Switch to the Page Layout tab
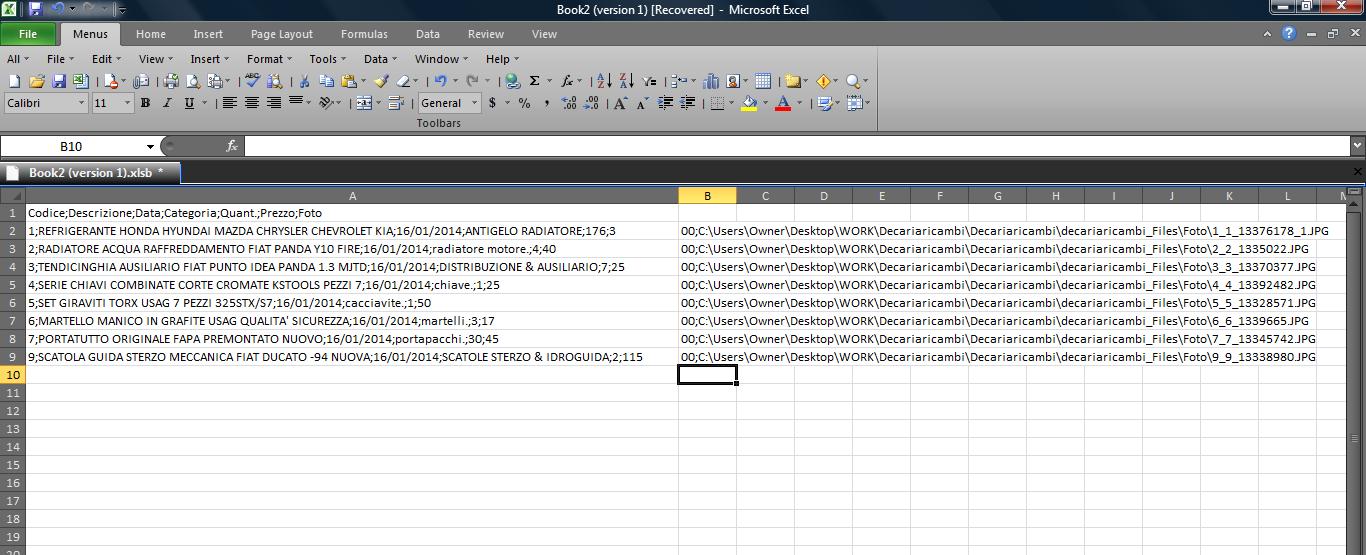This screenshot has width=1366, height=555. 282,34
